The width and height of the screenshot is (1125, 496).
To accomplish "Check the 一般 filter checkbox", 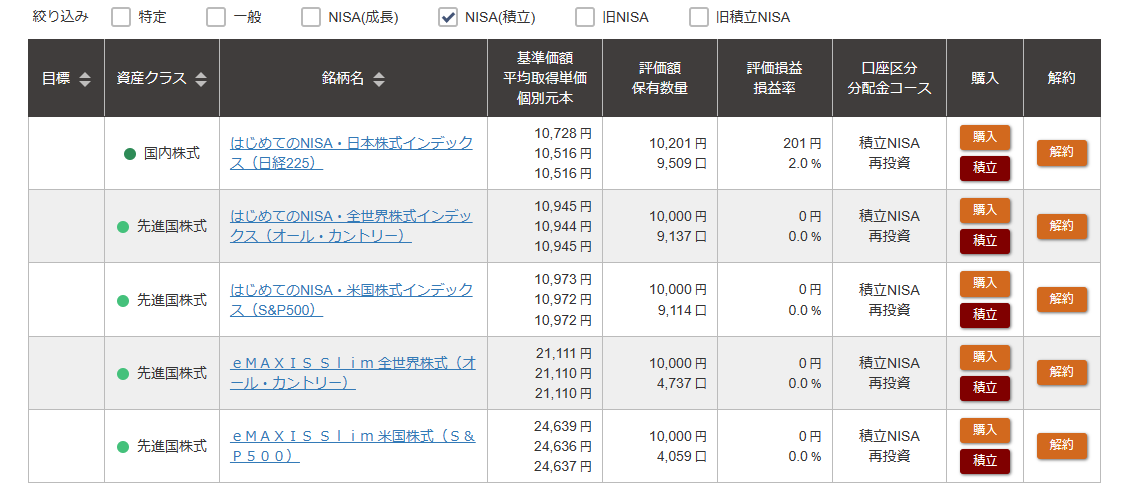I will tap(215, 17).
